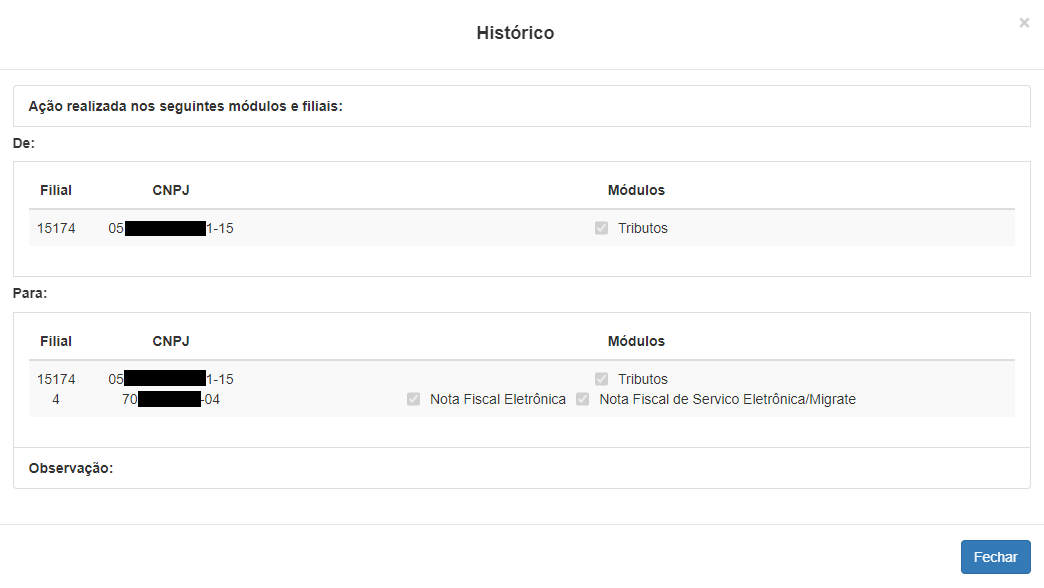Image resolution: width=1044 pixels, height=588 pixels.
Task: Click the Módulos header in the Para table
Action: [636, 341]
